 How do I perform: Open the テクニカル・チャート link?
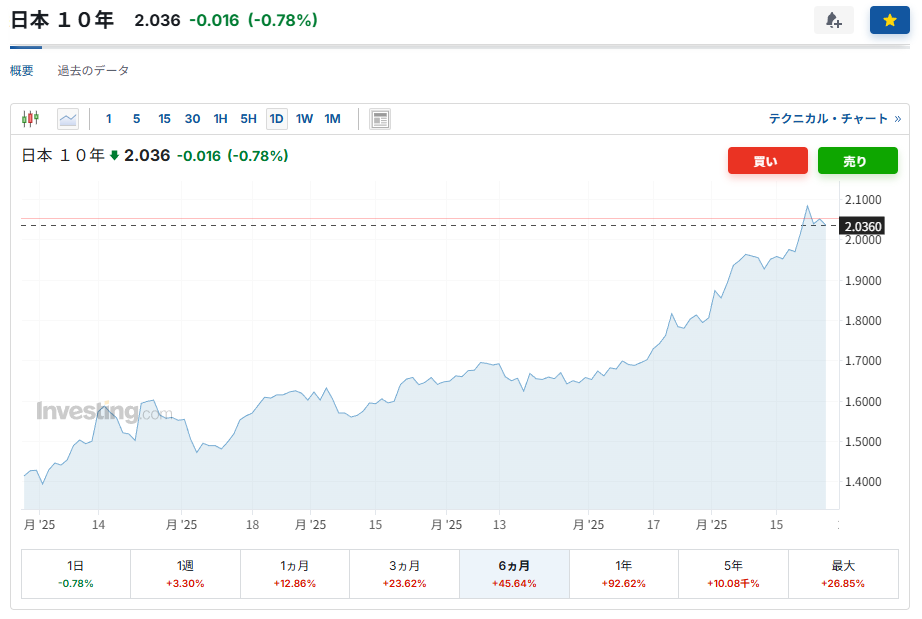(x=834, y=119)
